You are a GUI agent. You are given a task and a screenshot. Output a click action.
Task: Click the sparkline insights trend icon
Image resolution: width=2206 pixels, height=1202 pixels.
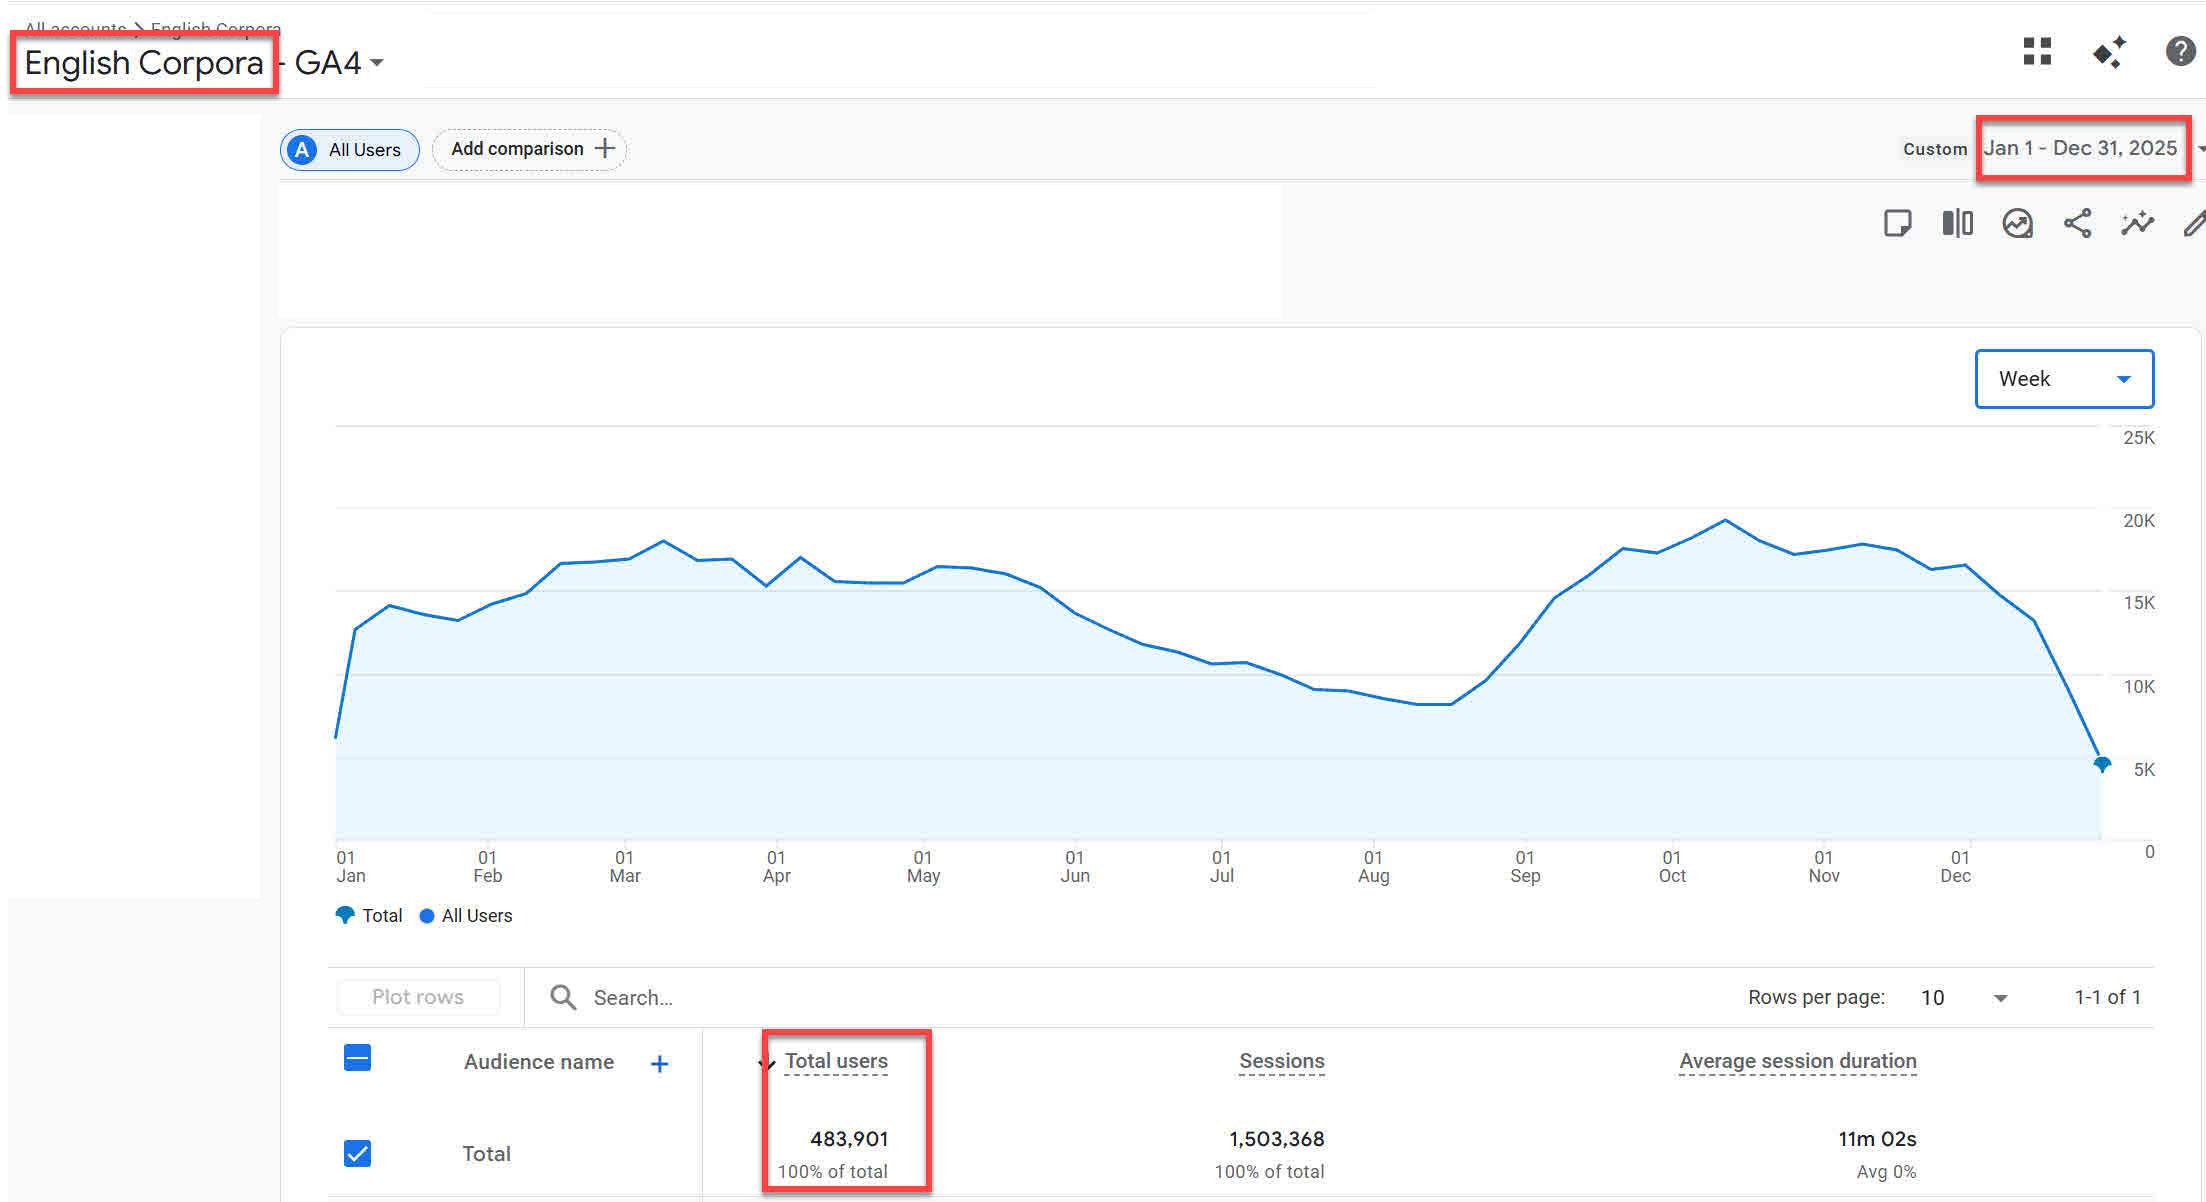point(2137,223)
